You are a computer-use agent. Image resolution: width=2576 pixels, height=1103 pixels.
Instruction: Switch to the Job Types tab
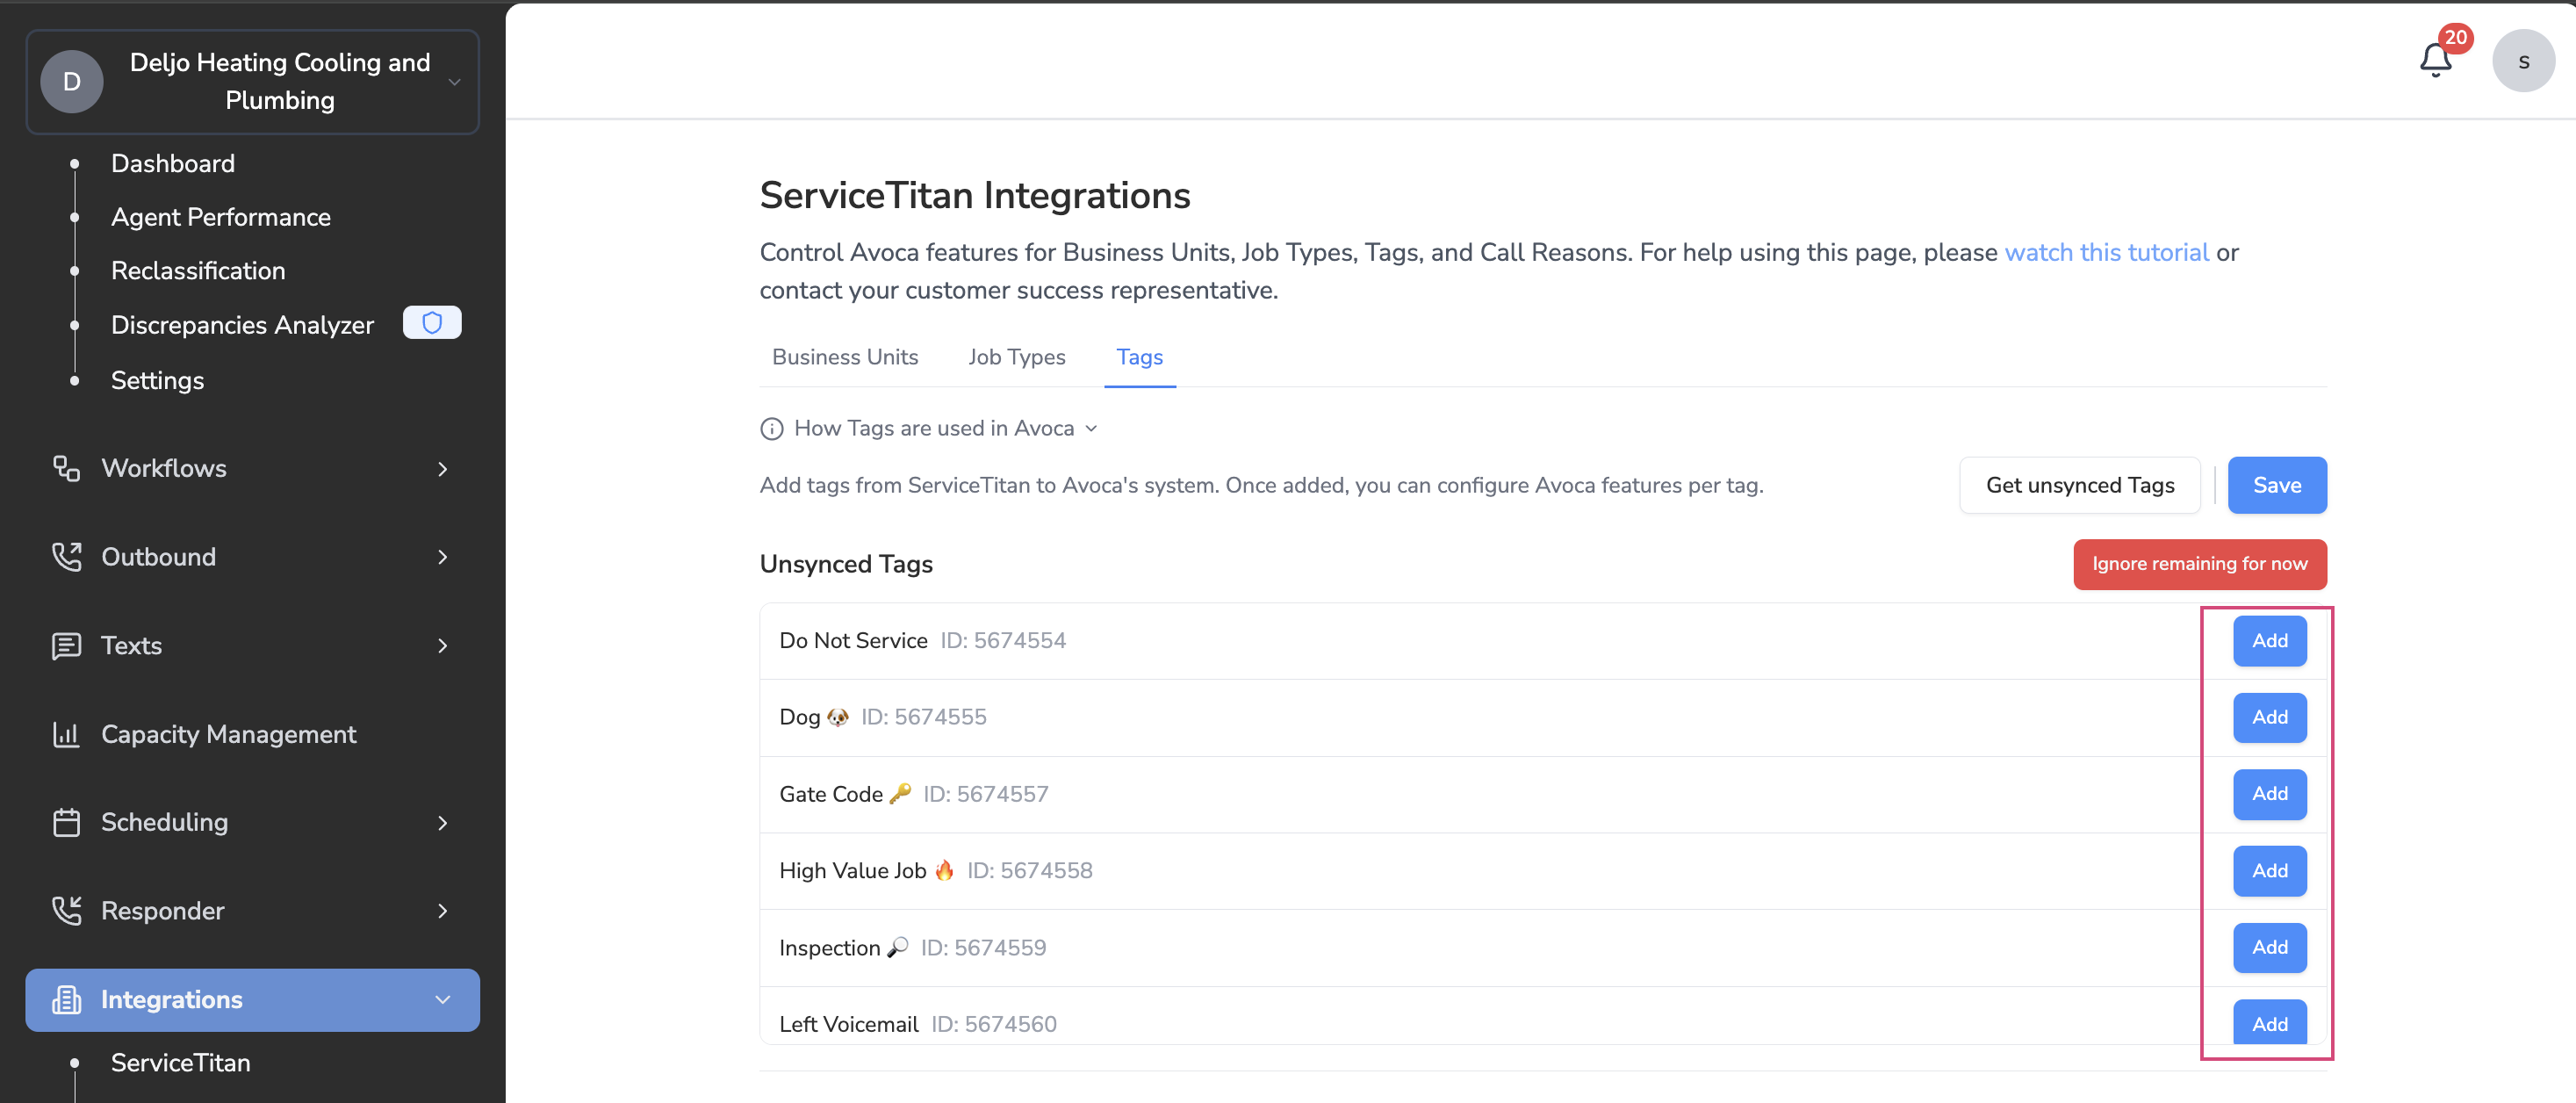[x=1016, y=357]
